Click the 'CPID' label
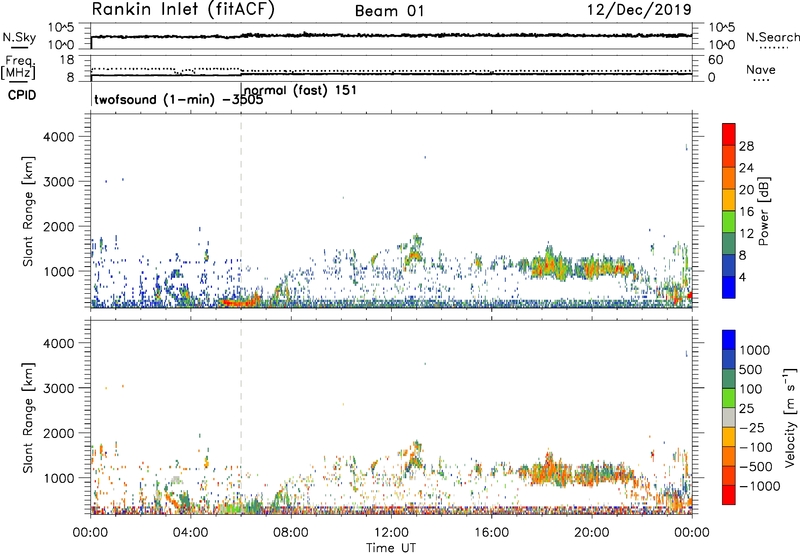The width and height of the screenshot is (800, 554). coord(22,95)
